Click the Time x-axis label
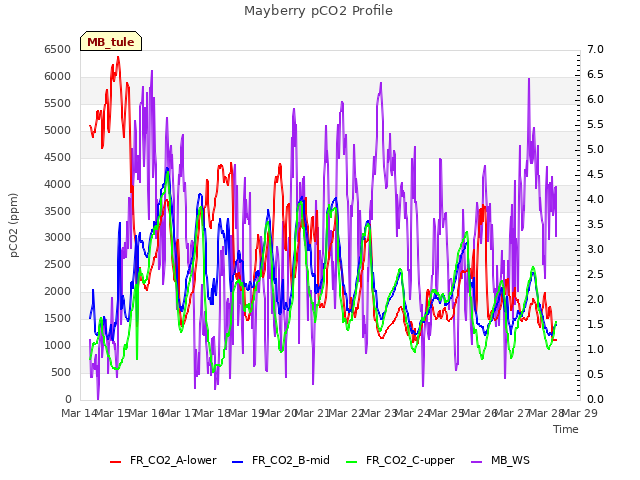This screenshot has width=640, height=480. (566, 429)
